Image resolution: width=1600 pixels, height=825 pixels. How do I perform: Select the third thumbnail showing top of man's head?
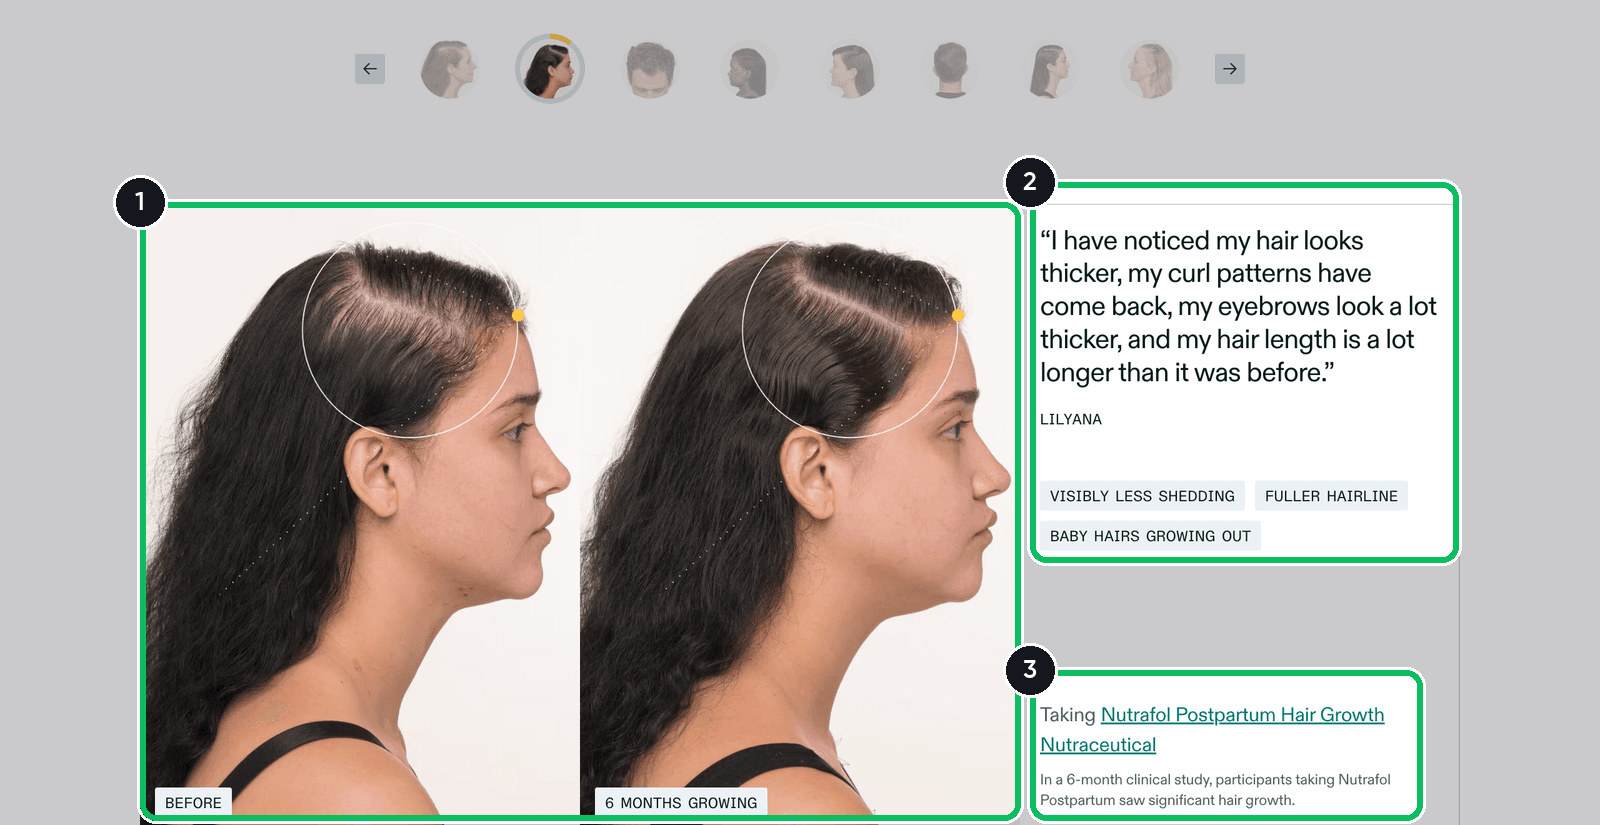(650, 69)
